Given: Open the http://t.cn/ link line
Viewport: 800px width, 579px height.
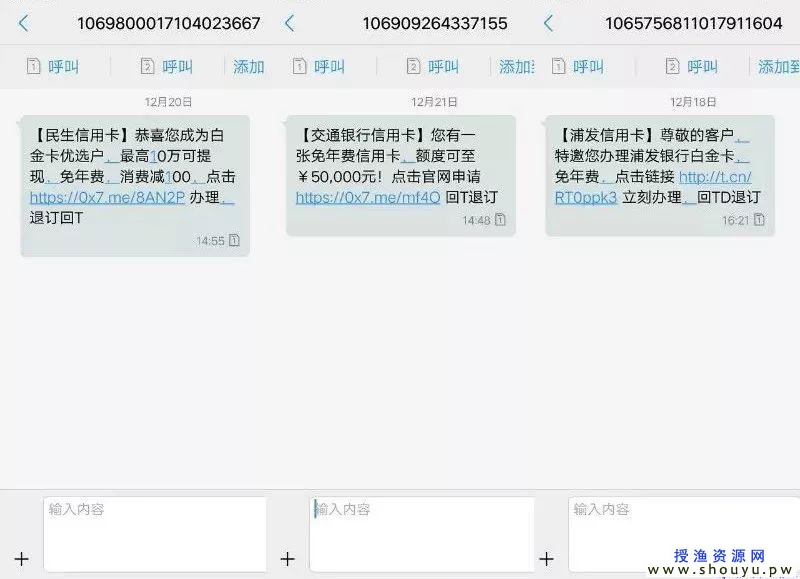Looking at the screenshot, I should (715, 177).
